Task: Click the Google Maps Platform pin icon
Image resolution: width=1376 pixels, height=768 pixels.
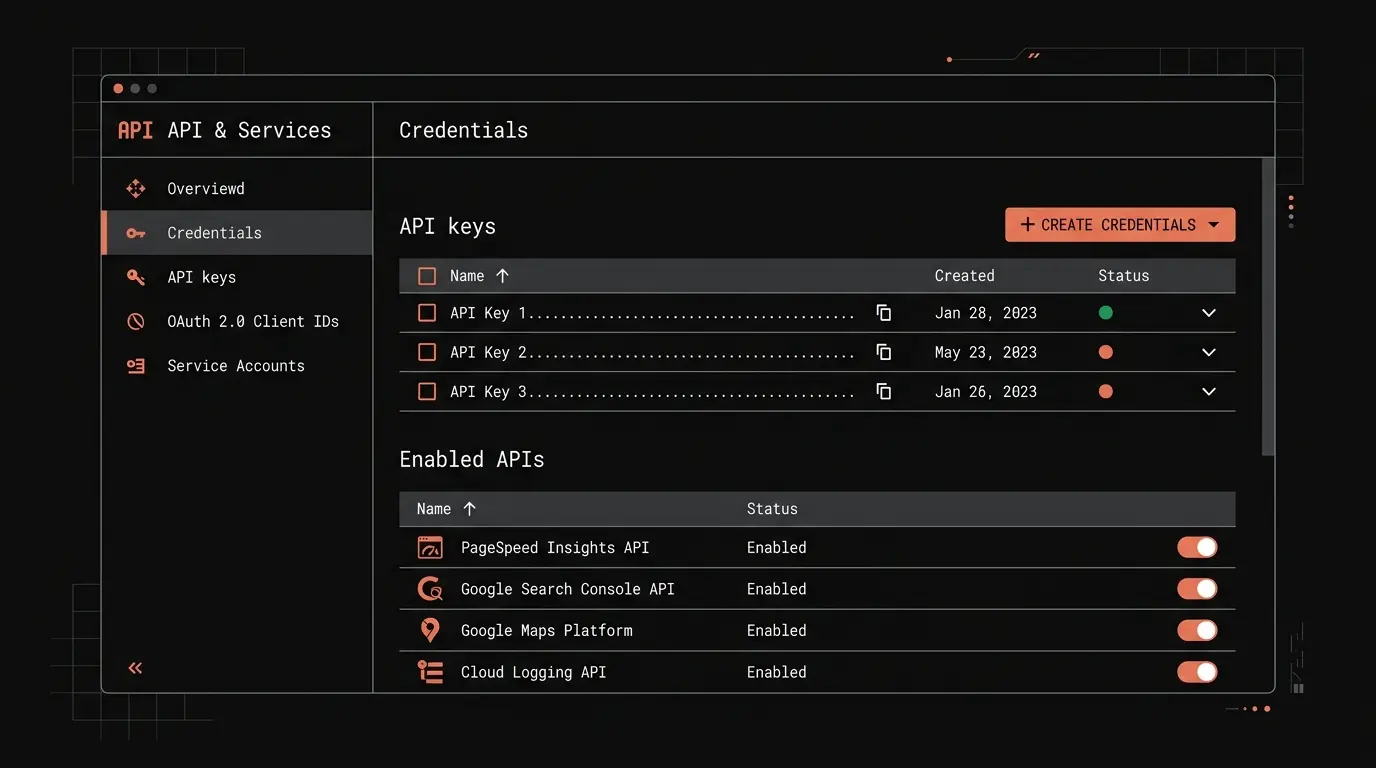Action: (430, 630)
